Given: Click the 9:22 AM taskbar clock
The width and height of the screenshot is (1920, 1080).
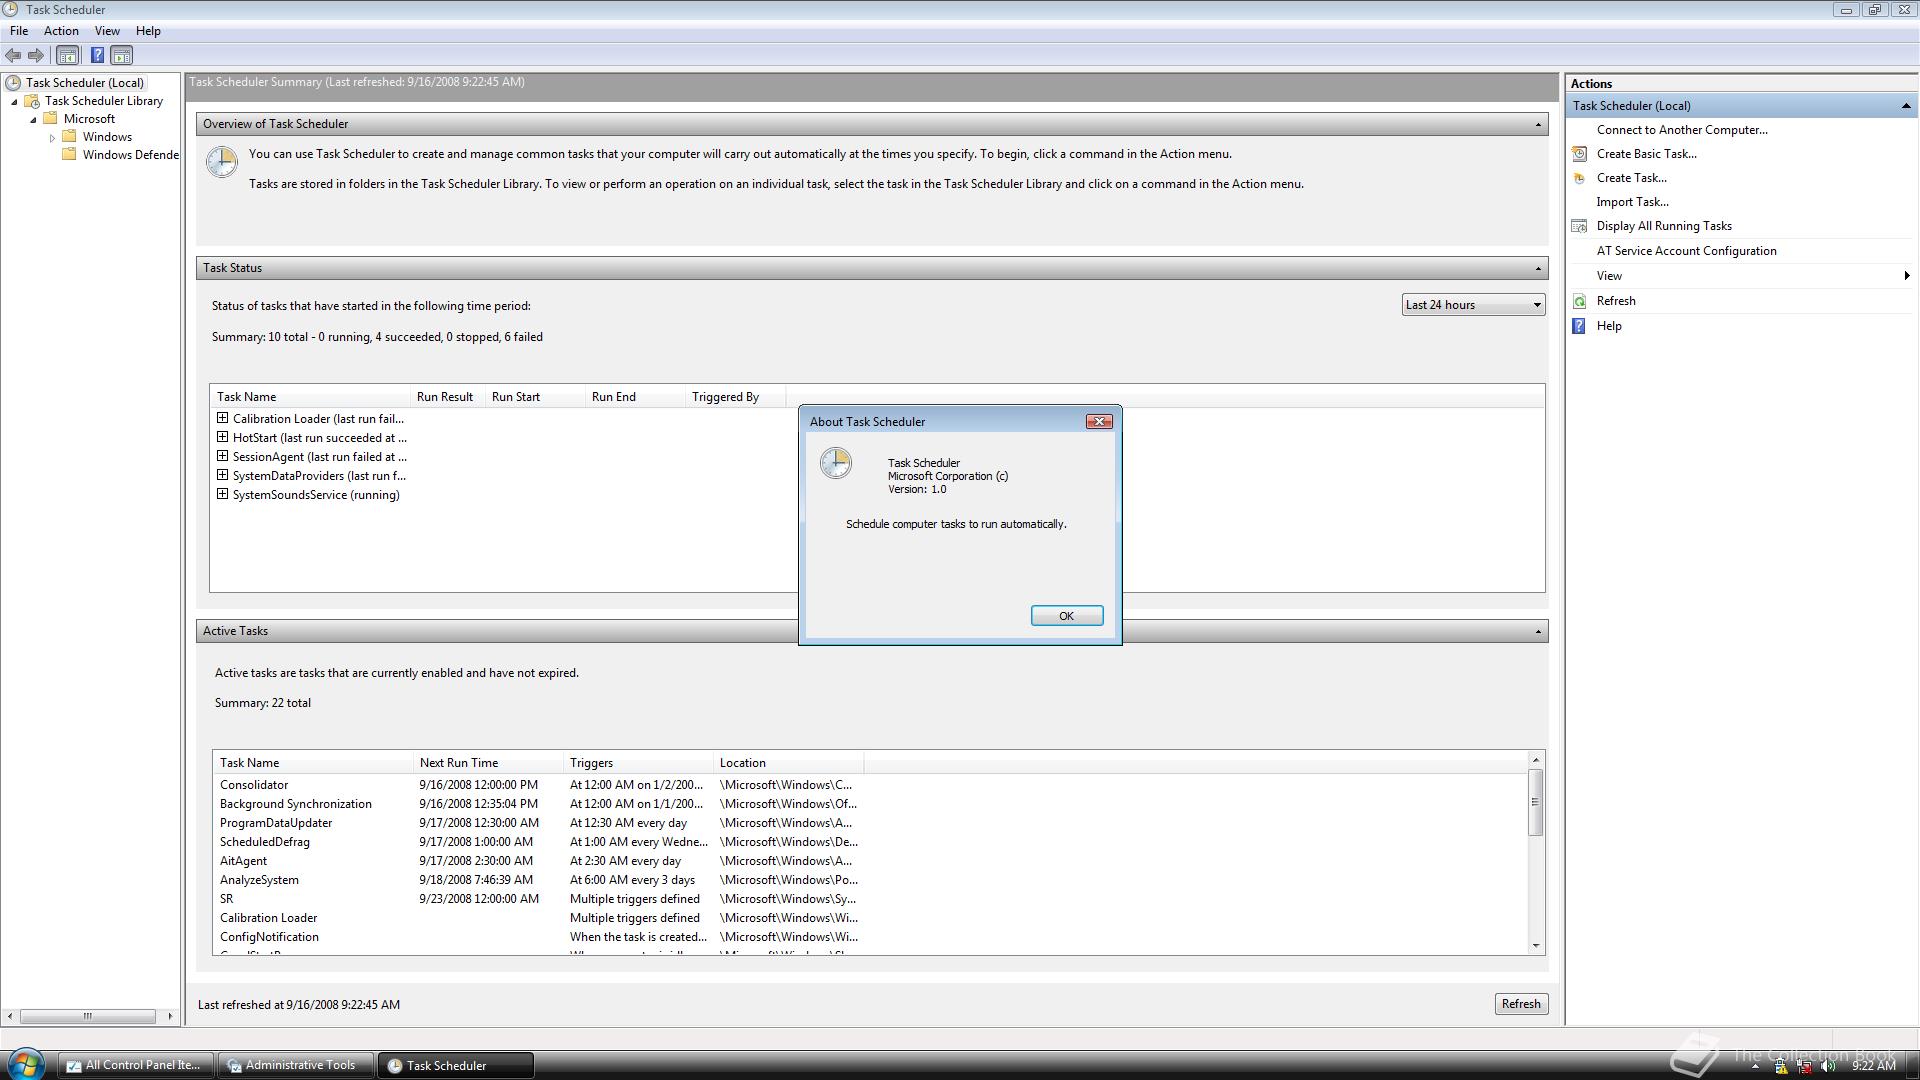Looking at the screenshot, I should 1873,1066.
